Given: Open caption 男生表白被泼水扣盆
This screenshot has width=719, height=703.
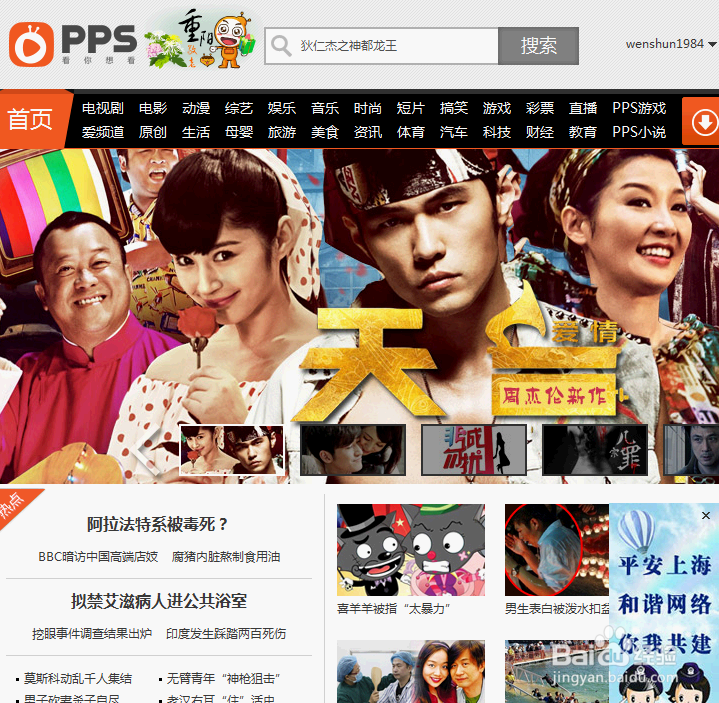Looking at the screenshot, I should pos(557,609).
